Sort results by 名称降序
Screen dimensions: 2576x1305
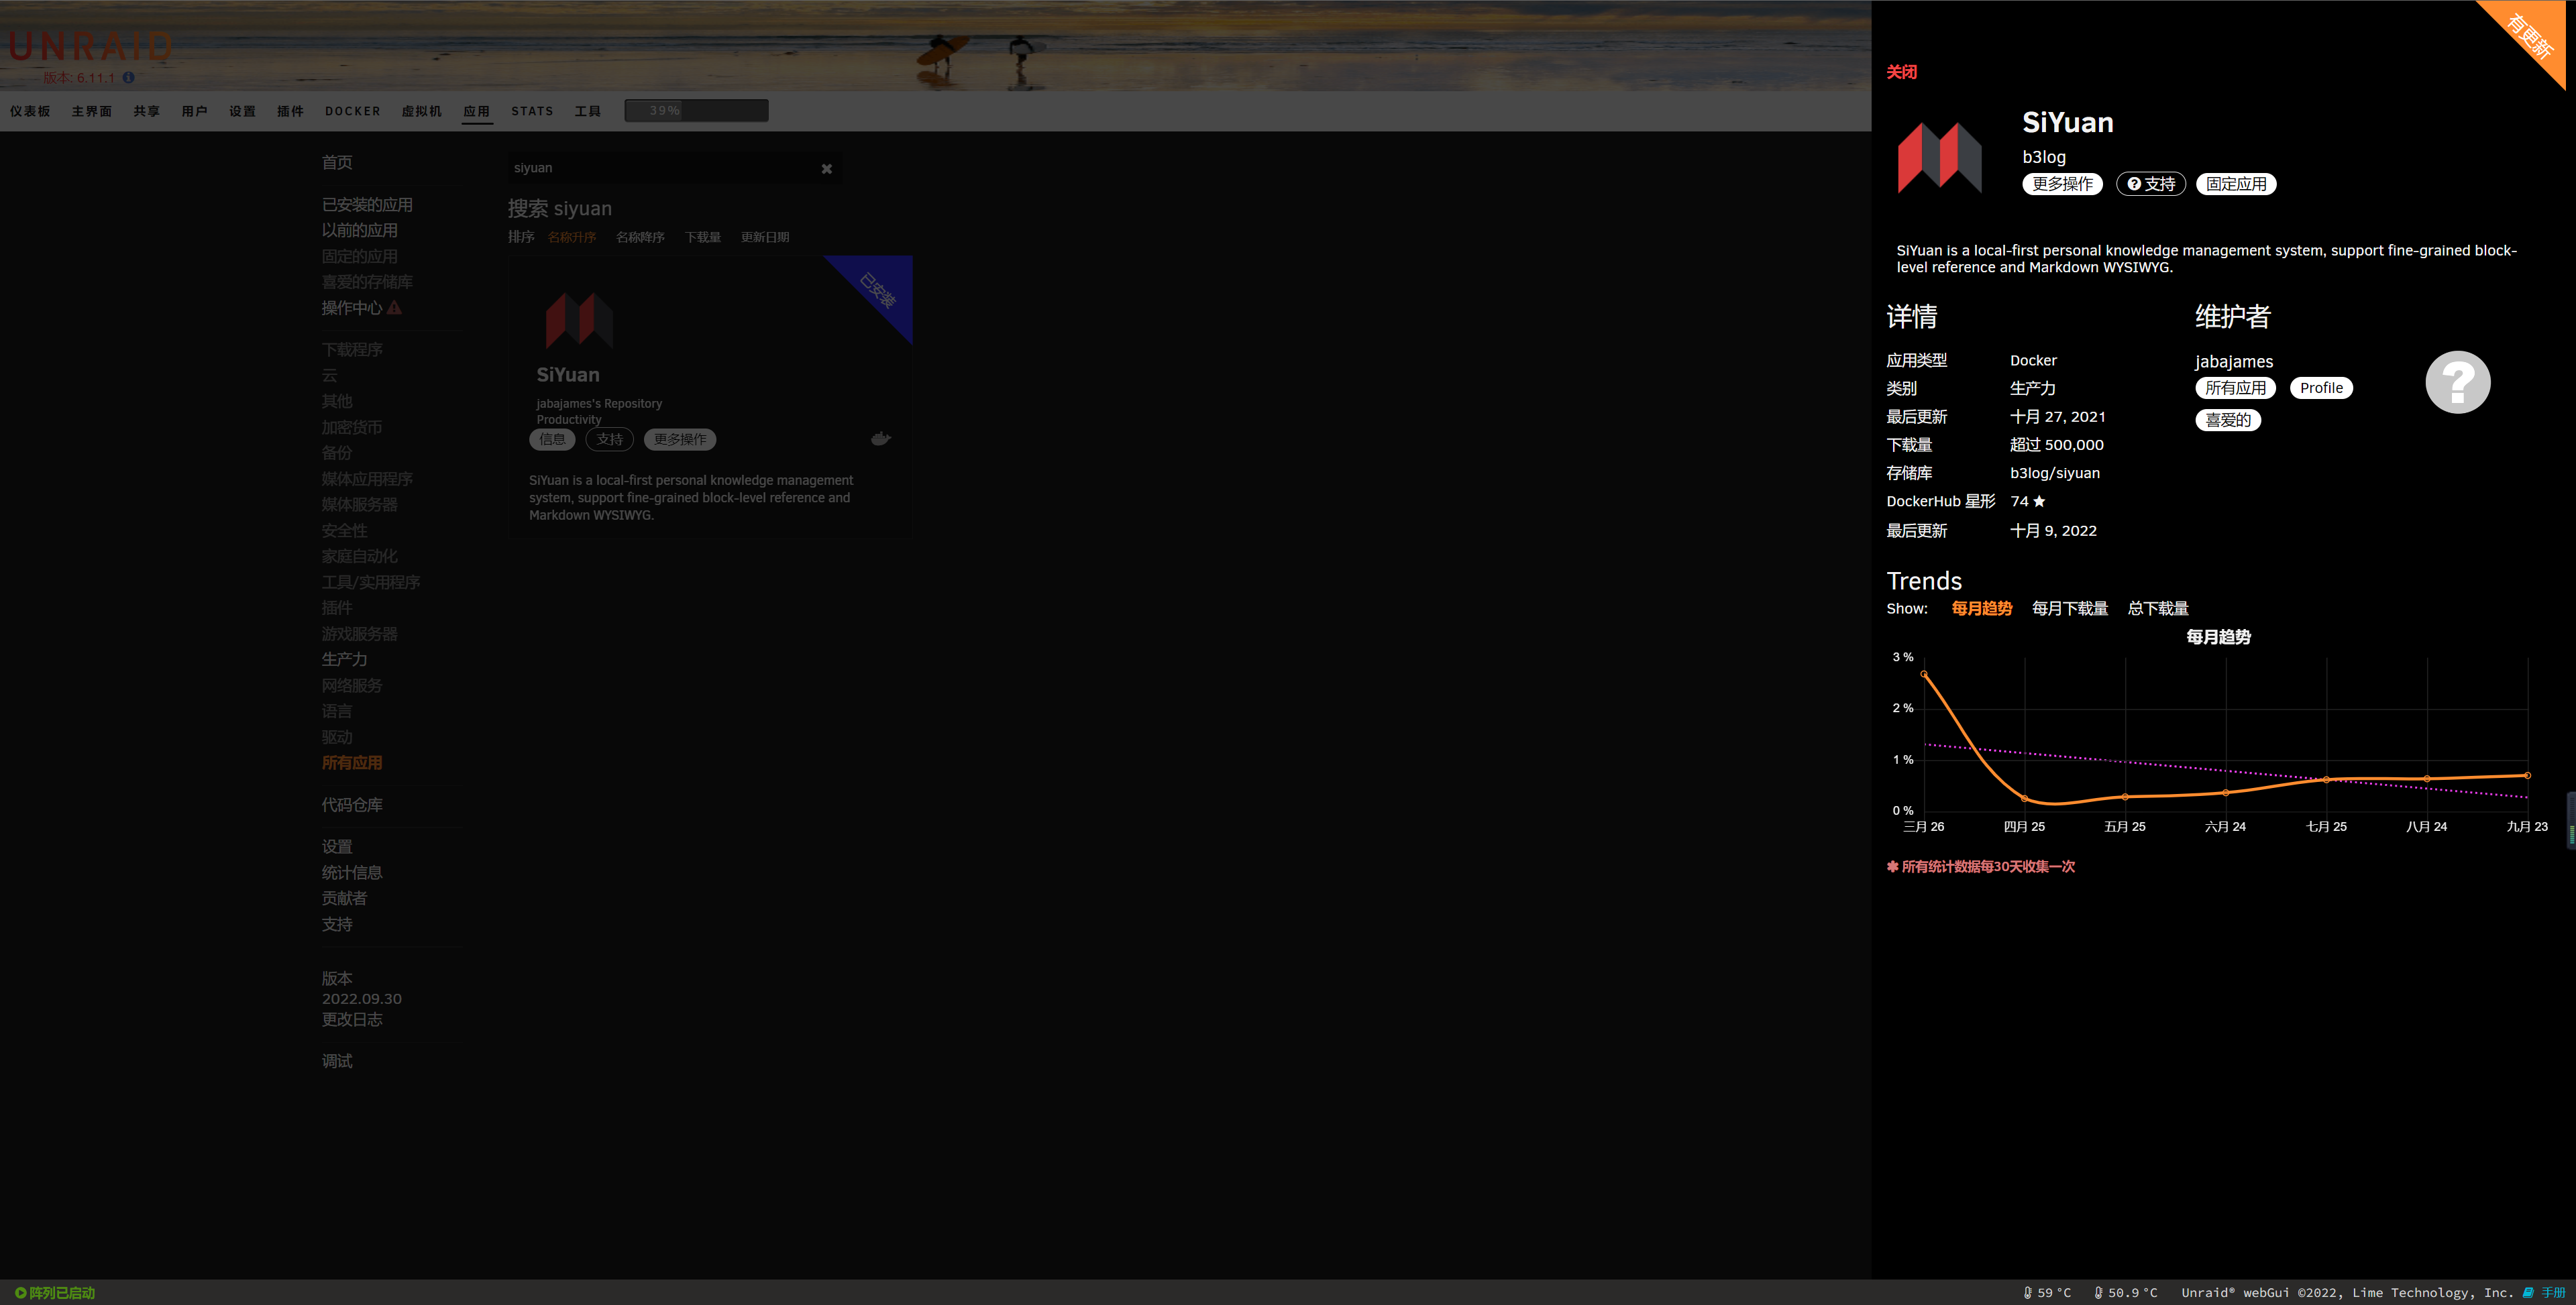640,237
